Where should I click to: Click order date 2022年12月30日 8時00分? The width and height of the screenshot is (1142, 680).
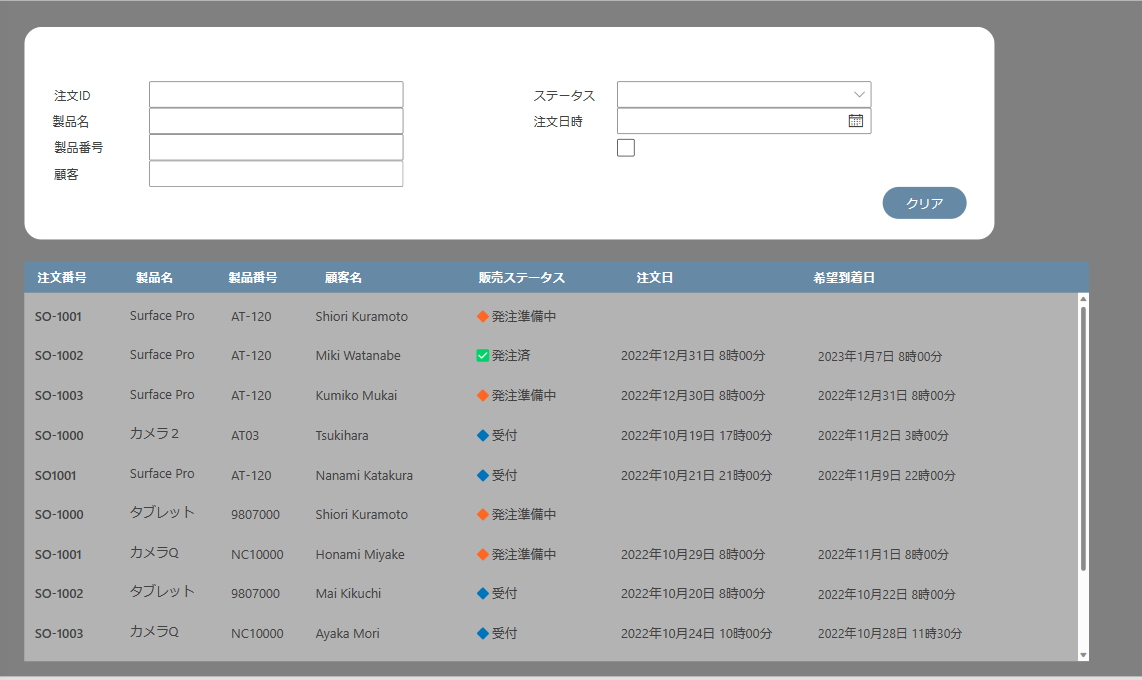693,395
